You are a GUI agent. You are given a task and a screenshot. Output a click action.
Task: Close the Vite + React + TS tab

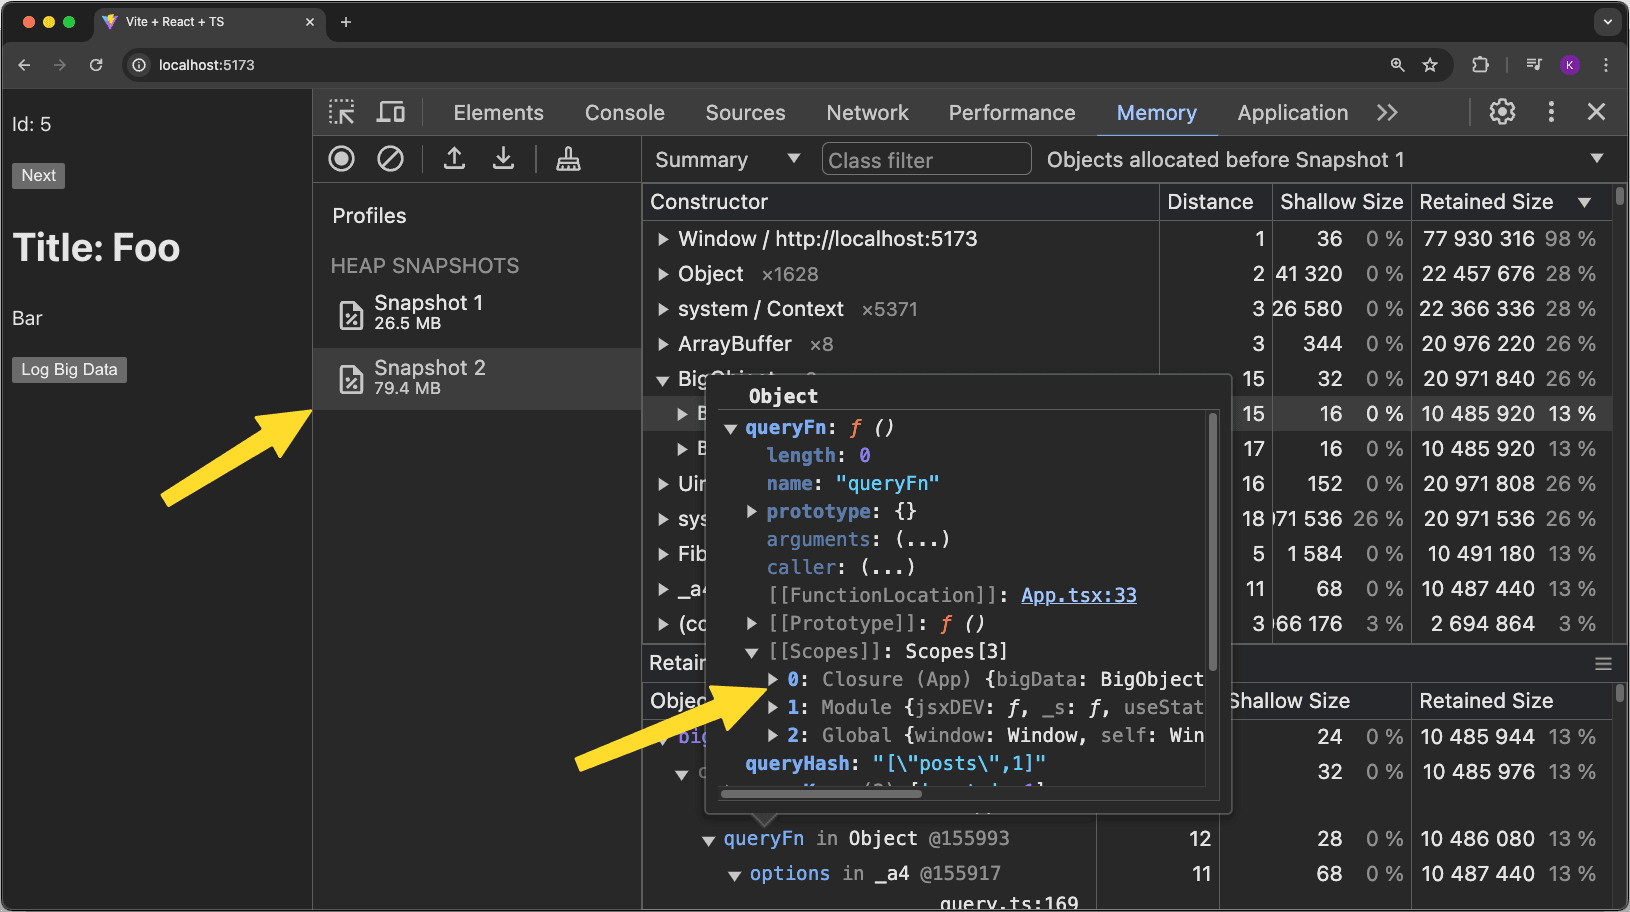coord(309,22)
